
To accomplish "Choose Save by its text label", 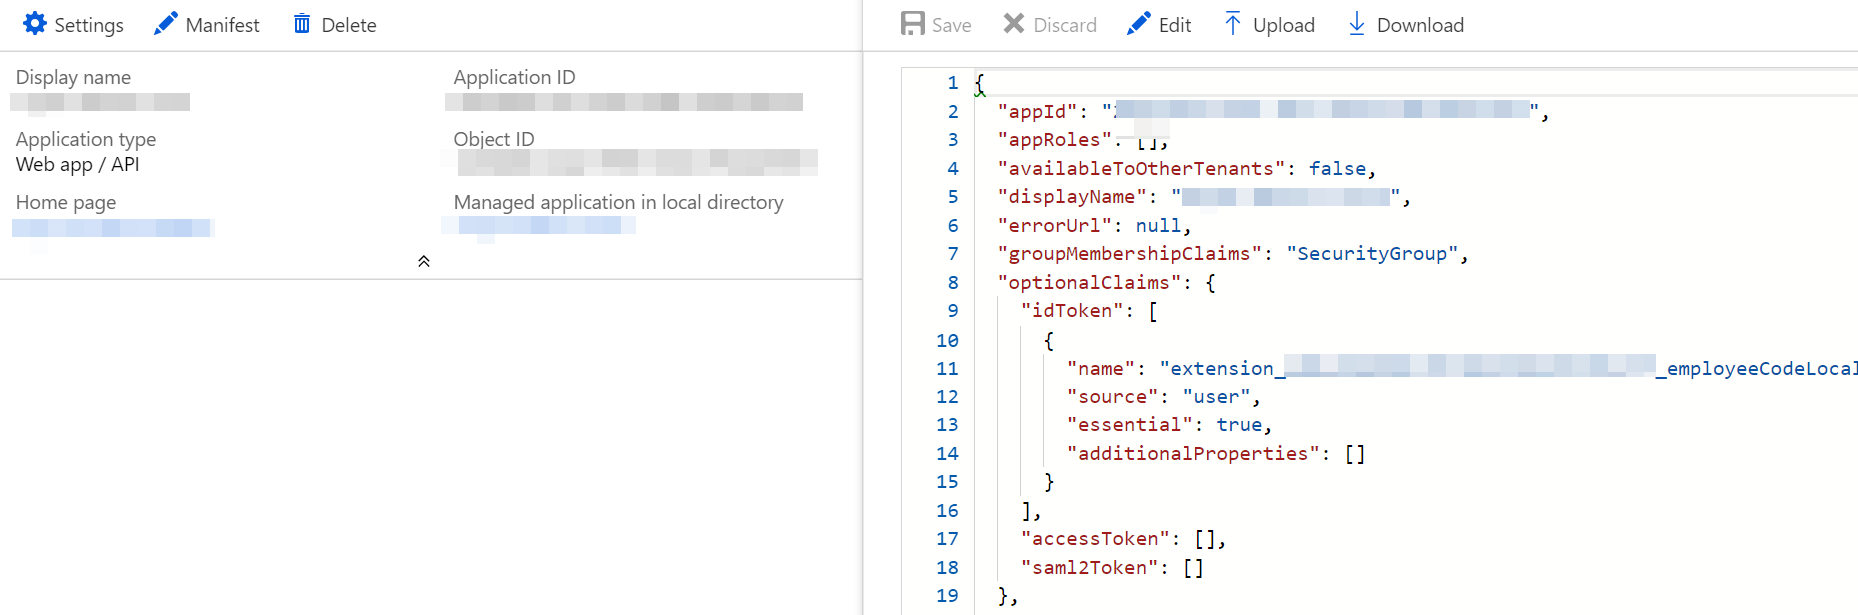I will (952, 25).
